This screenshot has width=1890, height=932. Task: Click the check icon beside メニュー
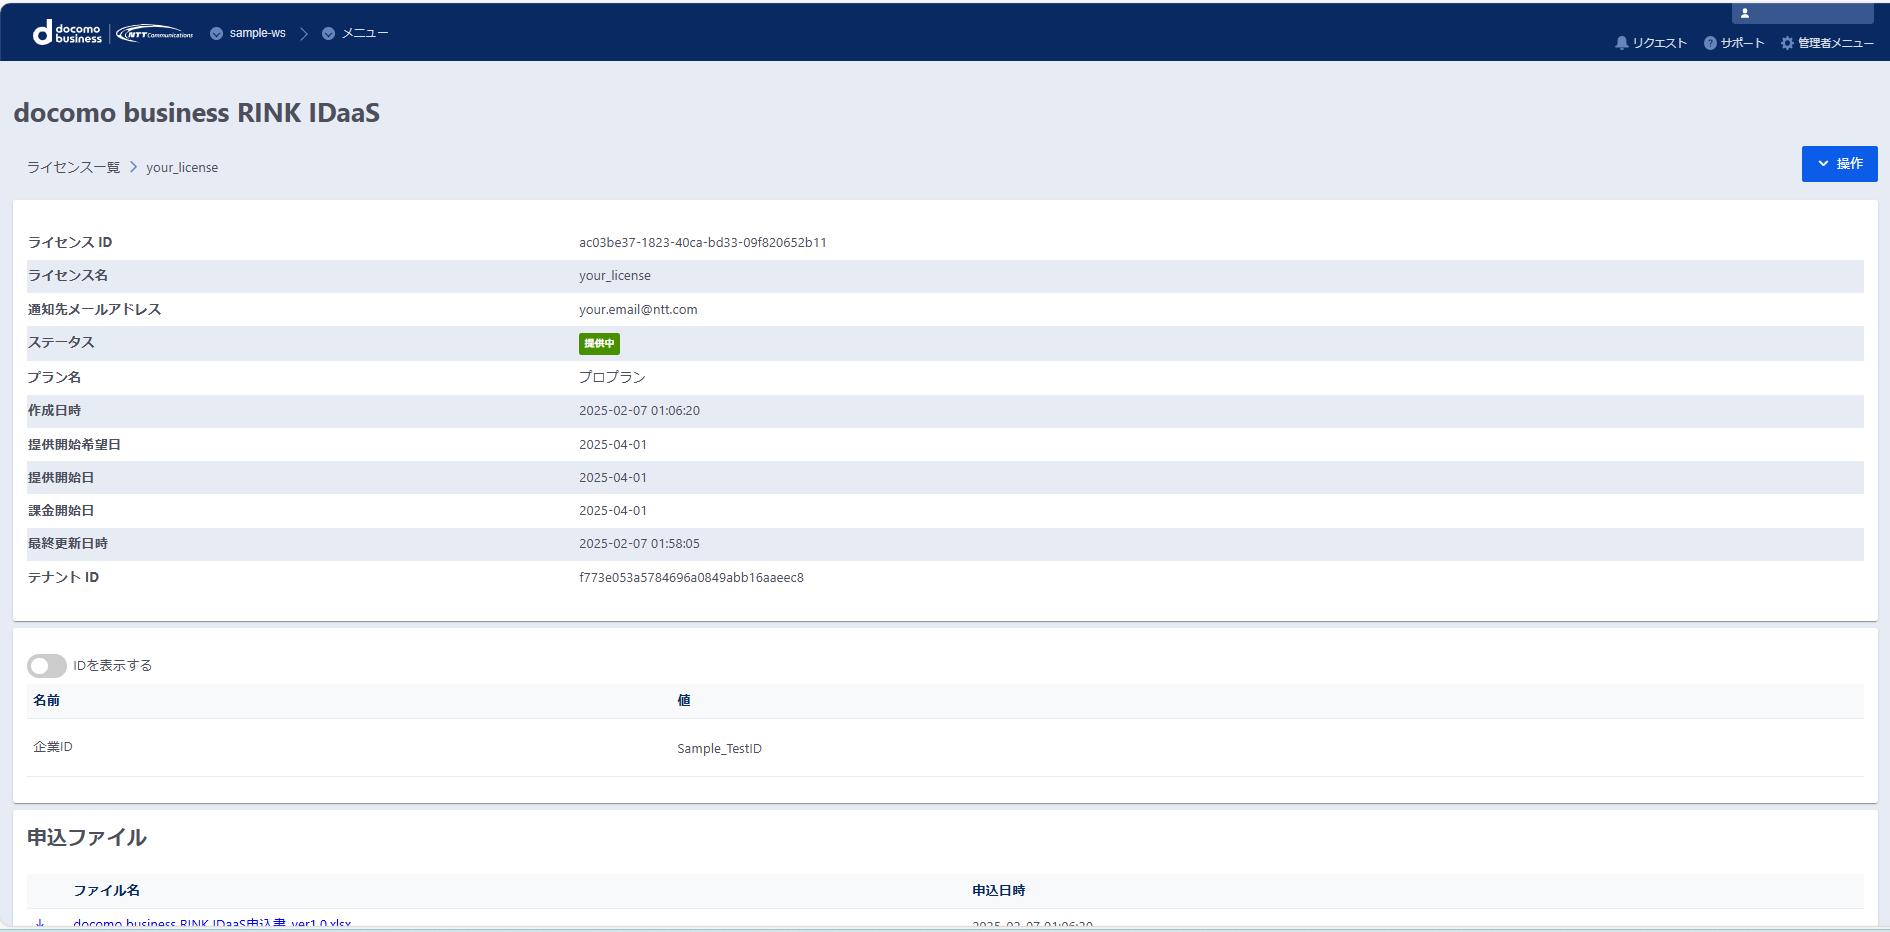[328, 34]
